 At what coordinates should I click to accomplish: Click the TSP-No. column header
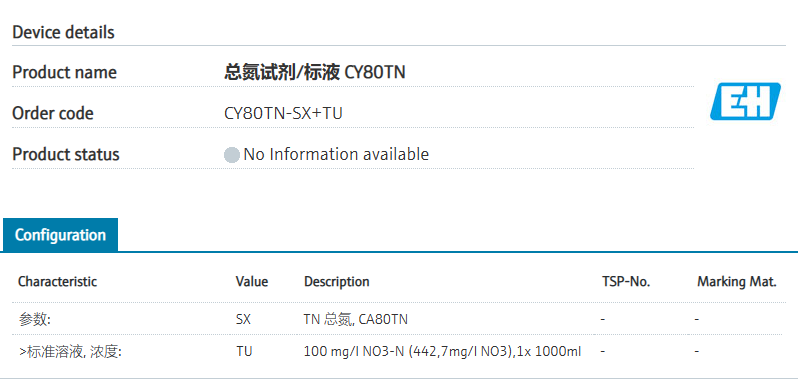pyautogui.click(x=626, y=282)
